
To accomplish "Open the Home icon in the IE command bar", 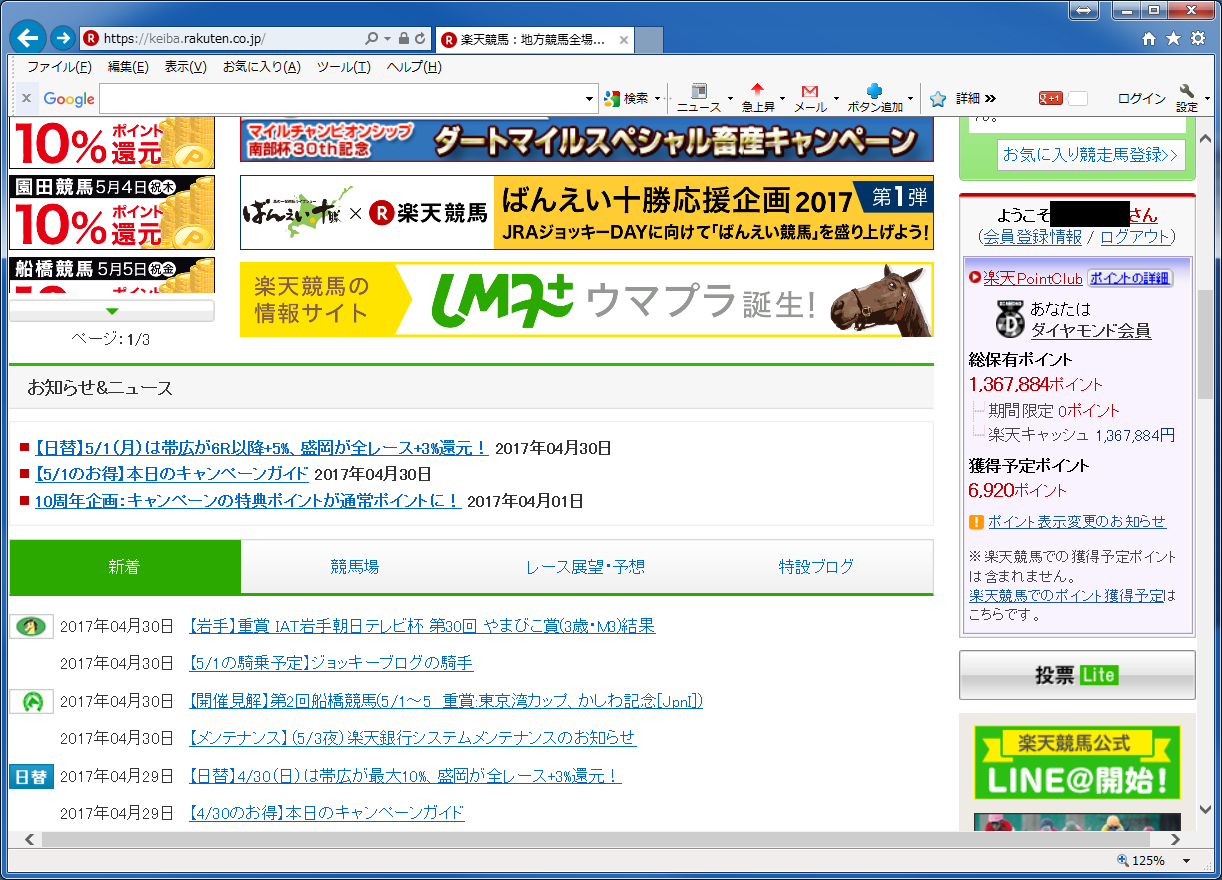I will [1149, 39].
